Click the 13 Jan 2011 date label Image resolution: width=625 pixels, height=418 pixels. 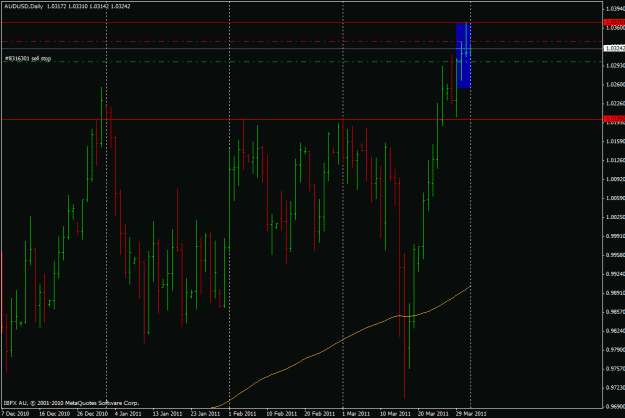pyautogui.click(x=167, y=414)
